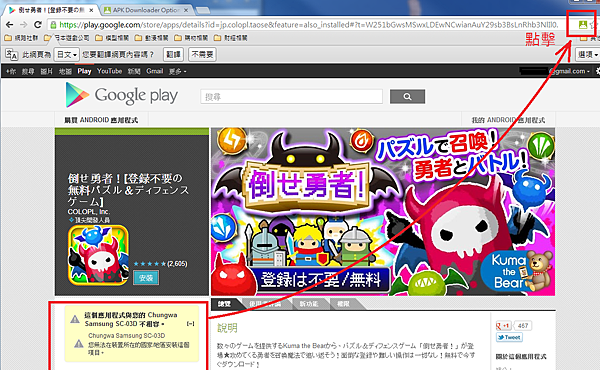Click the COLOPL, Inc. developer link
Viewport: 600px width, 370px height.
tap(89, 212)
